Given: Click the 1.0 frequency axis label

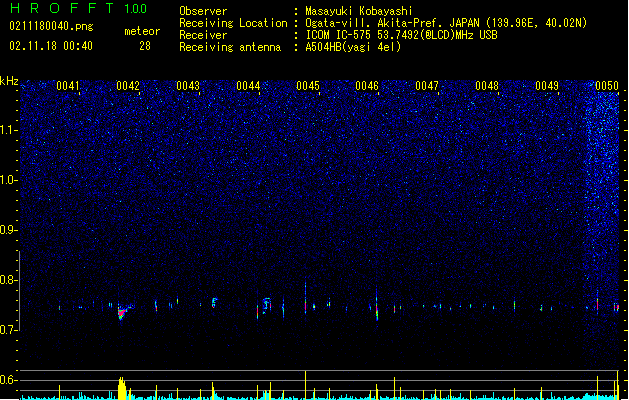Looking at the screenshot, I should point(9,180).
